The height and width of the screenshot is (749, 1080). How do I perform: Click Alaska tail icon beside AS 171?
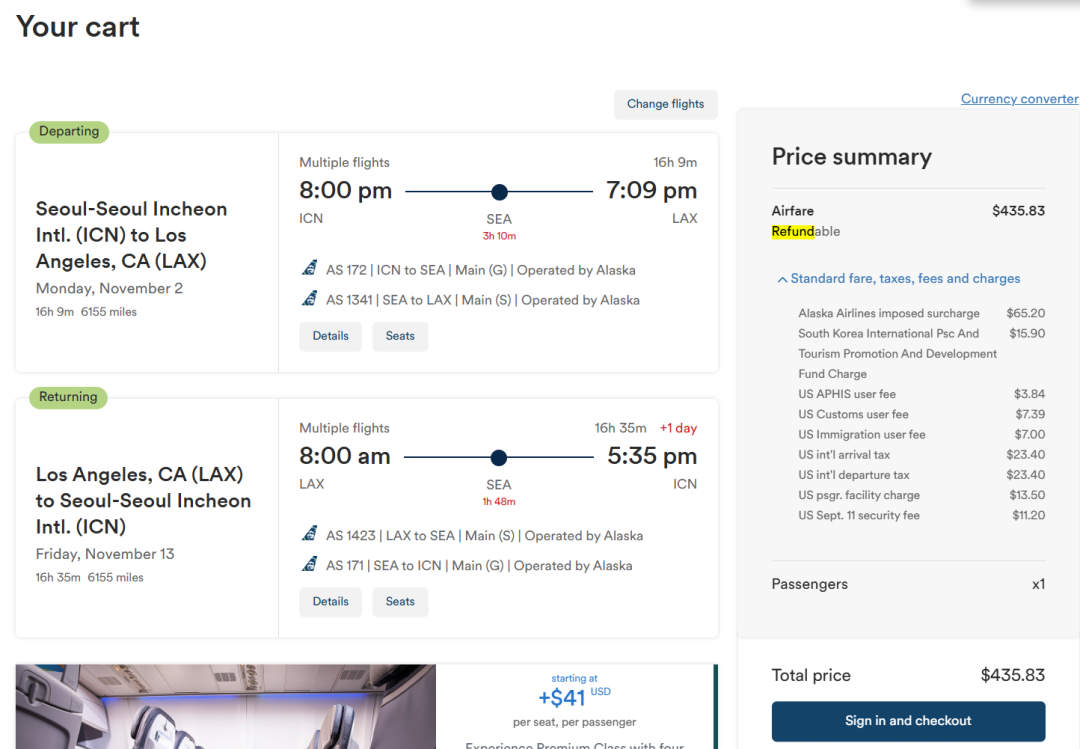coord(310,565)
